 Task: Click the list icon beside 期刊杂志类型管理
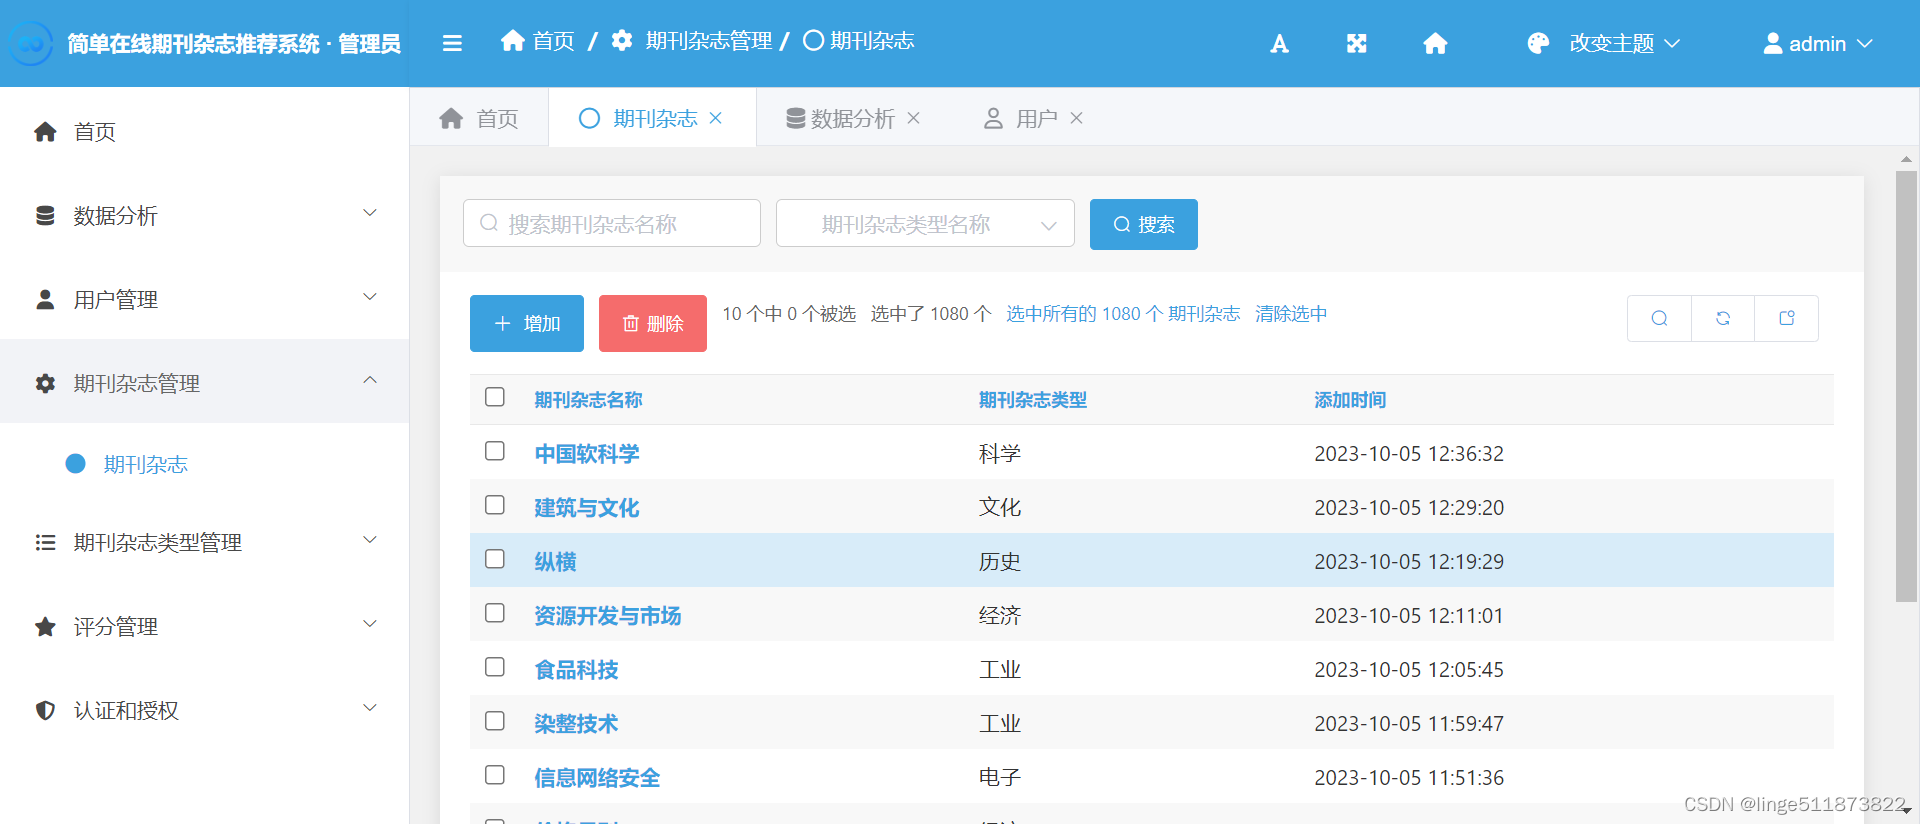(x=45, y=542)
